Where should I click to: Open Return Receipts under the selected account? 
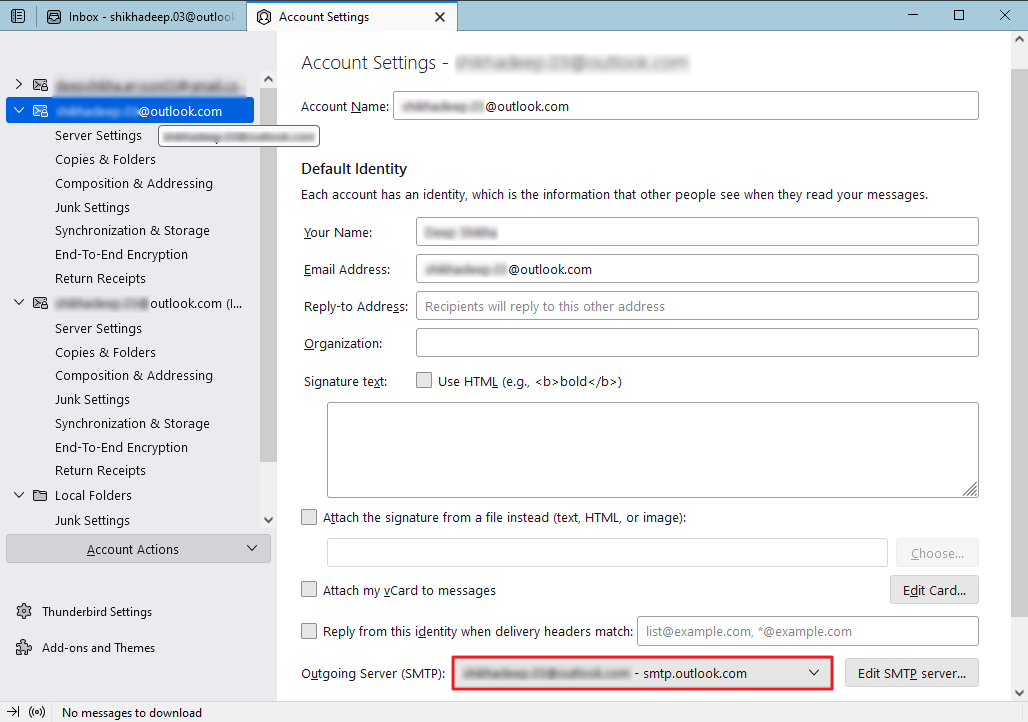coord(100,279)
